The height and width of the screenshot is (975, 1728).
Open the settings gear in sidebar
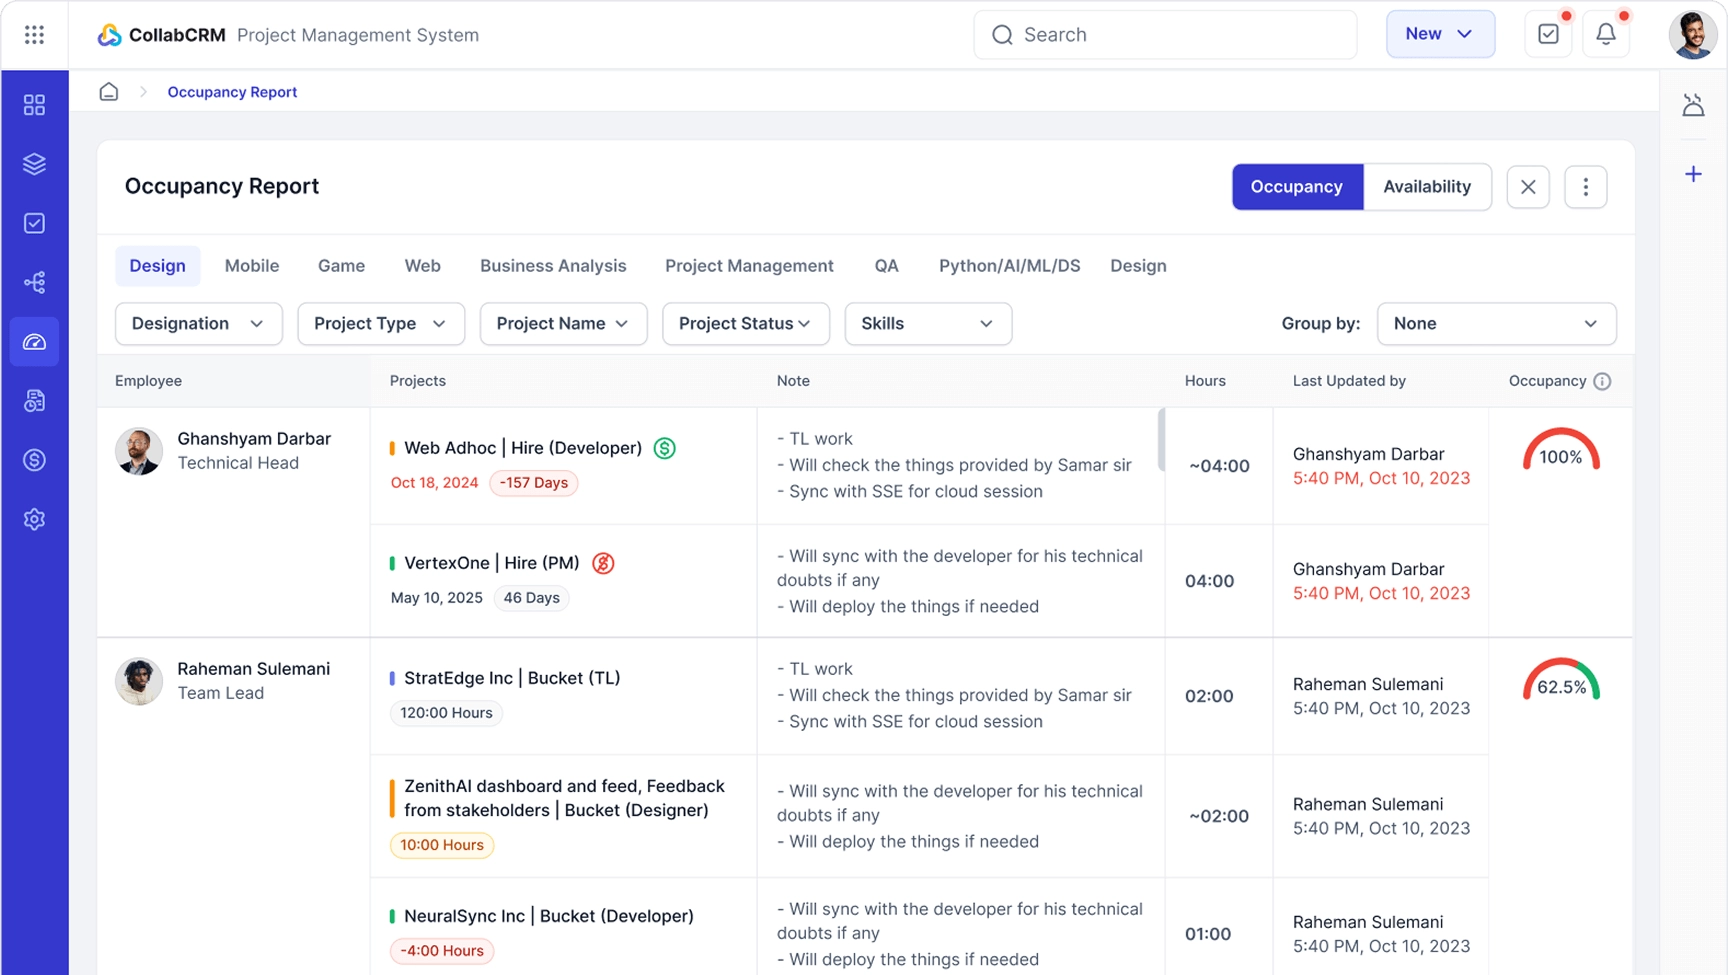34,519
